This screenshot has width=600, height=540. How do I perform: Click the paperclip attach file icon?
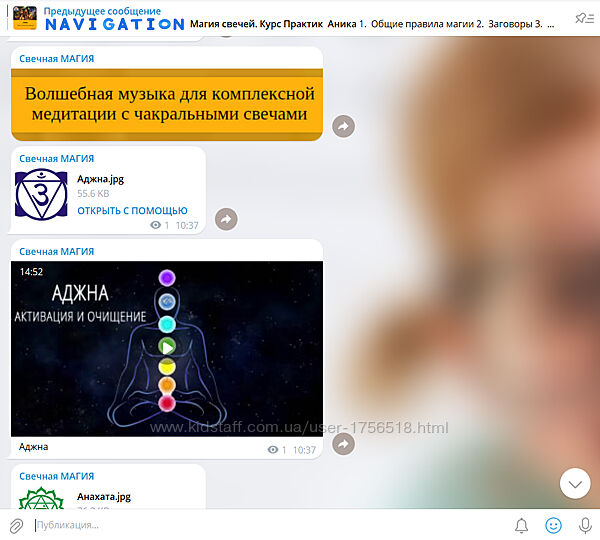pos(16,525)
